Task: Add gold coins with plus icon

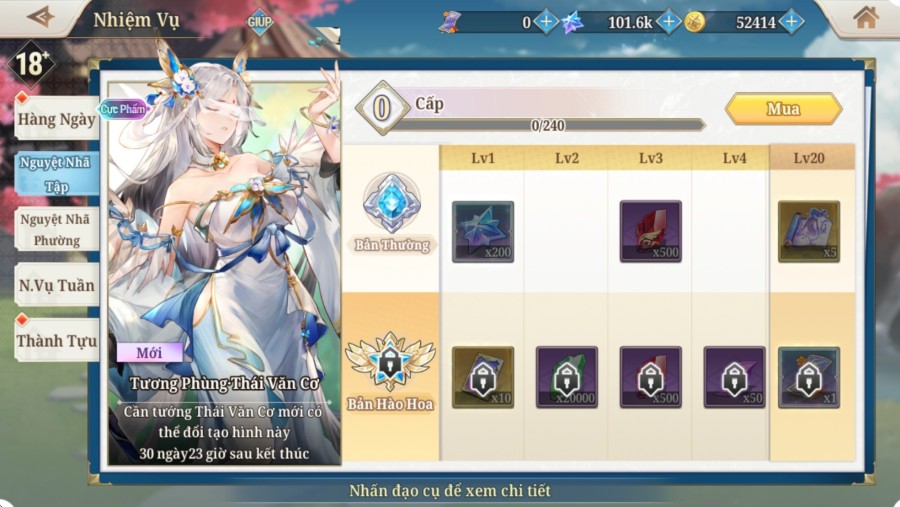Action: 792,22
